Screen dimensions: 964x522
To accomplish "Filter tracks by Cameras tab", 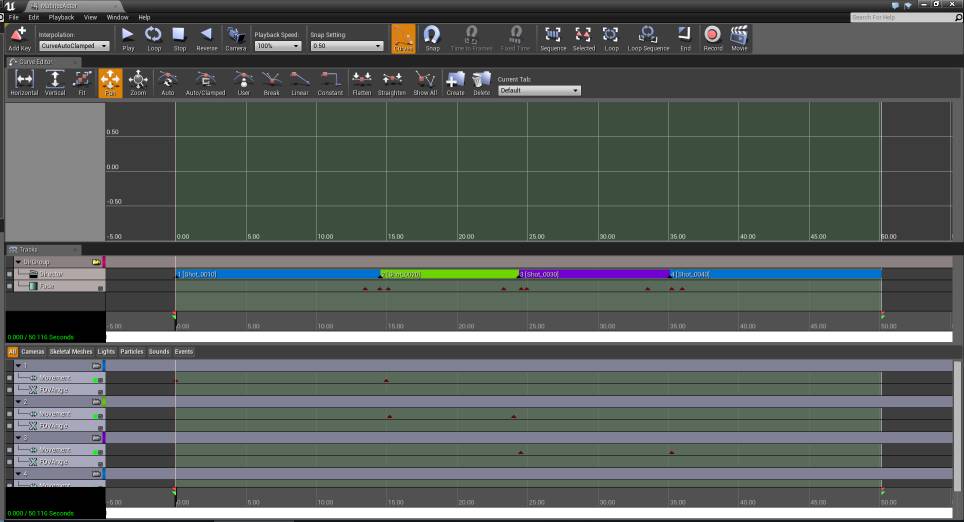I will 33,352.
